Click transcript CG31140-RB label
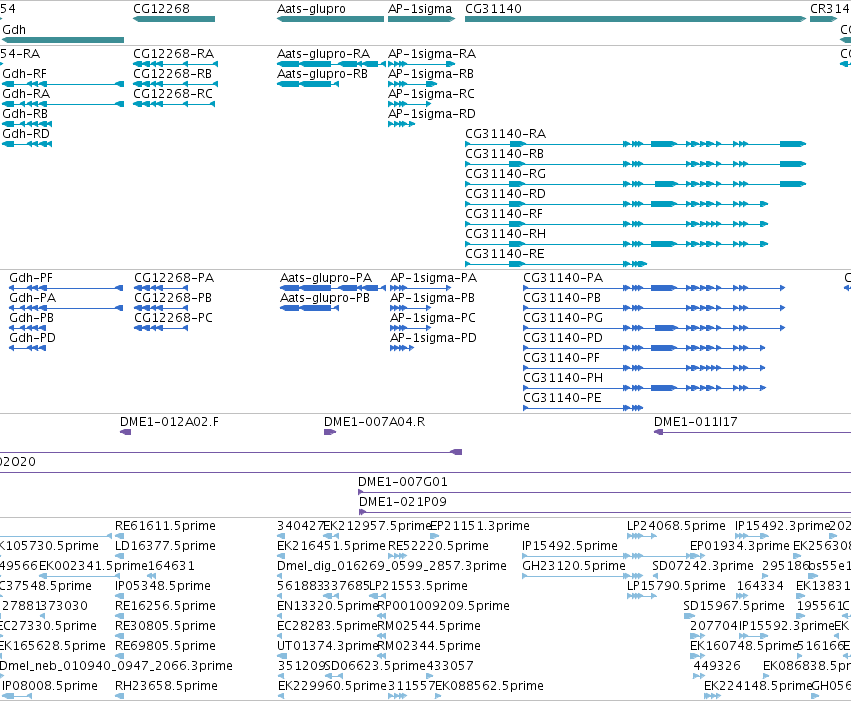Image resolution: width=851 pixels, height=701 pixels. (505, 154)
